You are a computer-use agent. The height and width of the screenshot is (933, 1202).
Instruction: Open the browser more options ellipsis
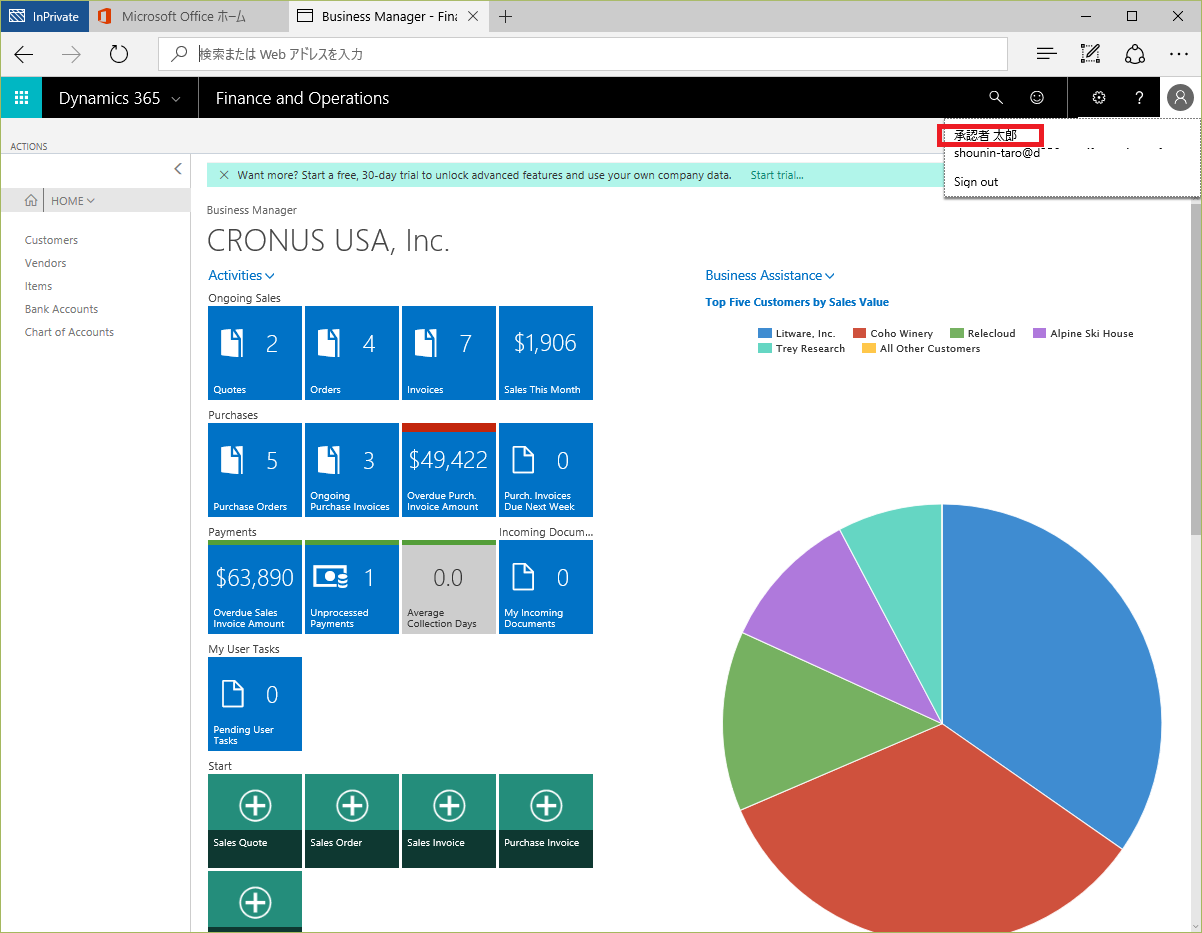pyautogui.click(x=1179, y=54)
